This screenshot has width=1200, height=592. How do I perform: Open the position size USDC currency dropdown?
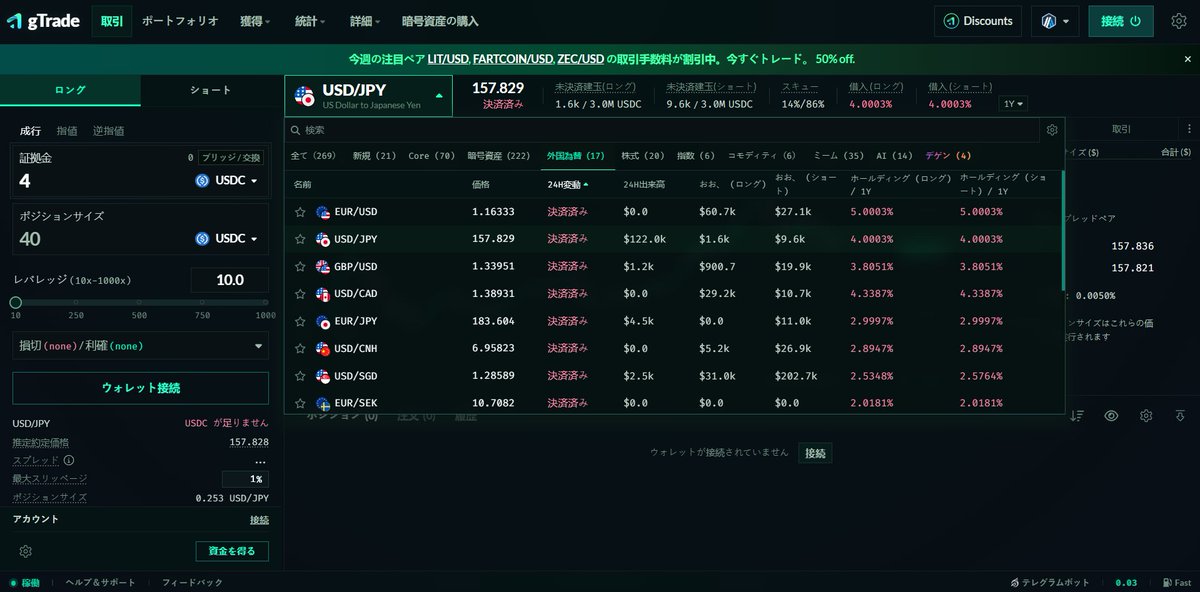227,239
